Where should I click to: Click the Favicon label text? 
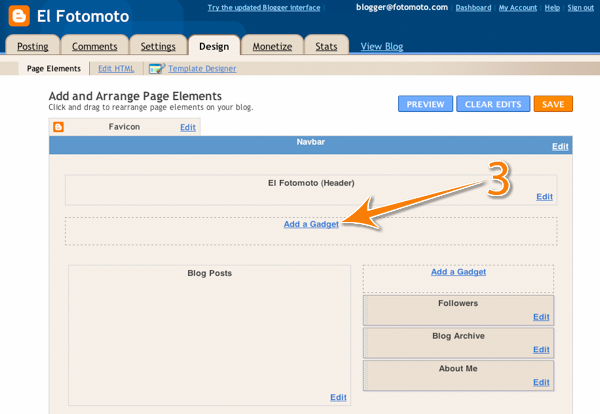[124, 127]
